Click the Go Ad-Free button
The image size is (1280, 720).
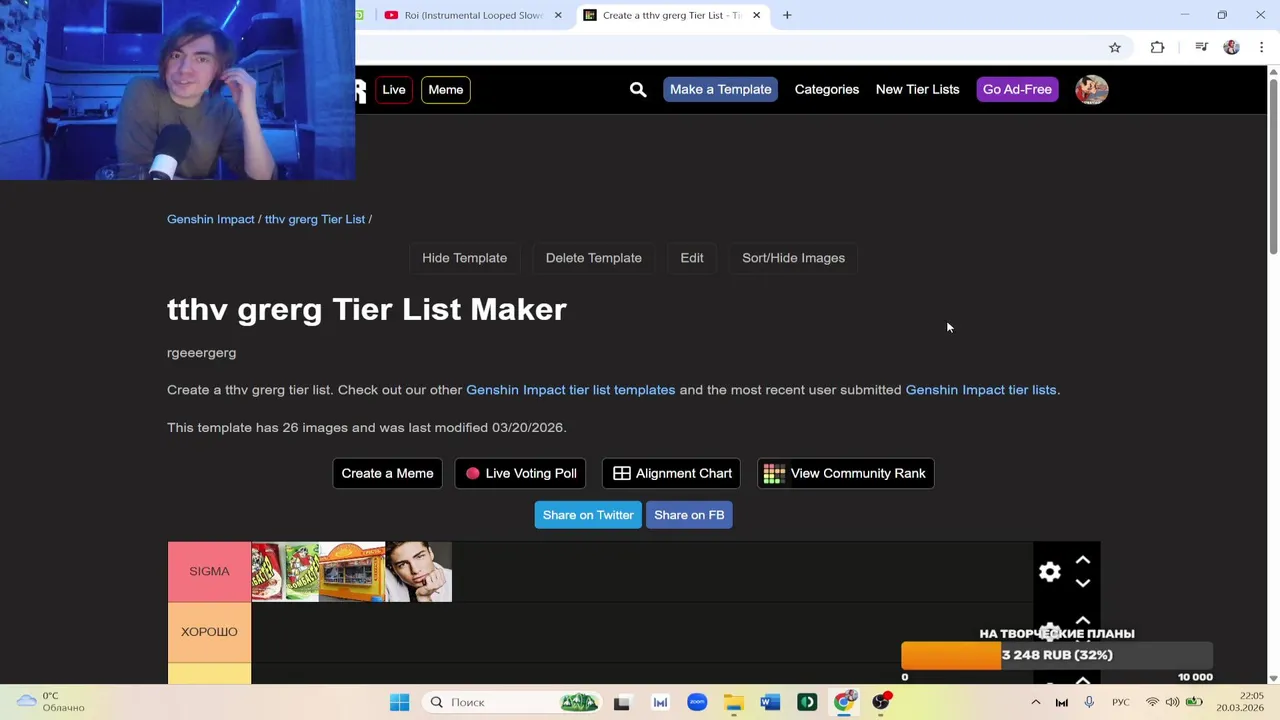pyautogui.click(x=1017, y=90)
